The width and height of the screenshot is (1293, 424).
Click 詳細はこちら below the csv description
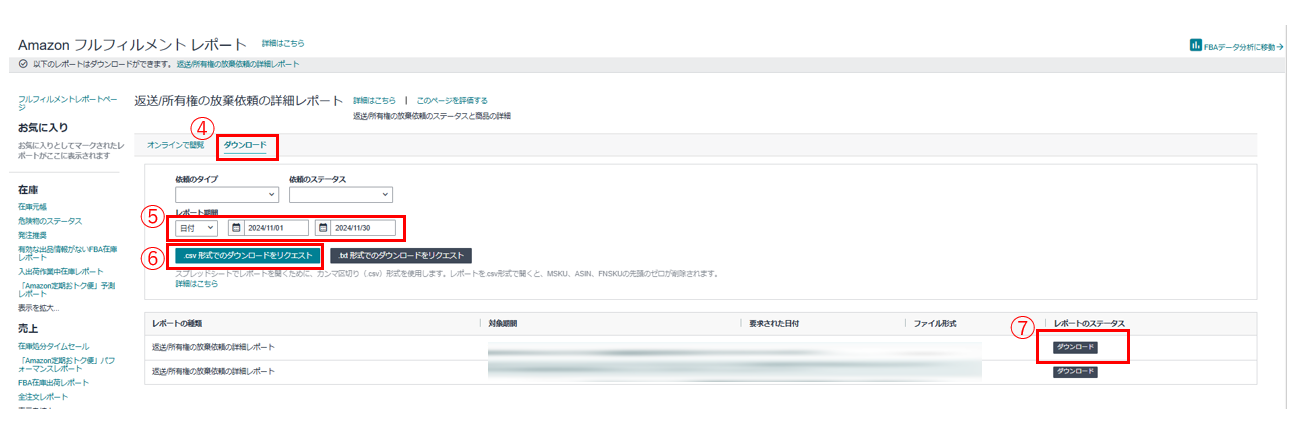(196, 284)
